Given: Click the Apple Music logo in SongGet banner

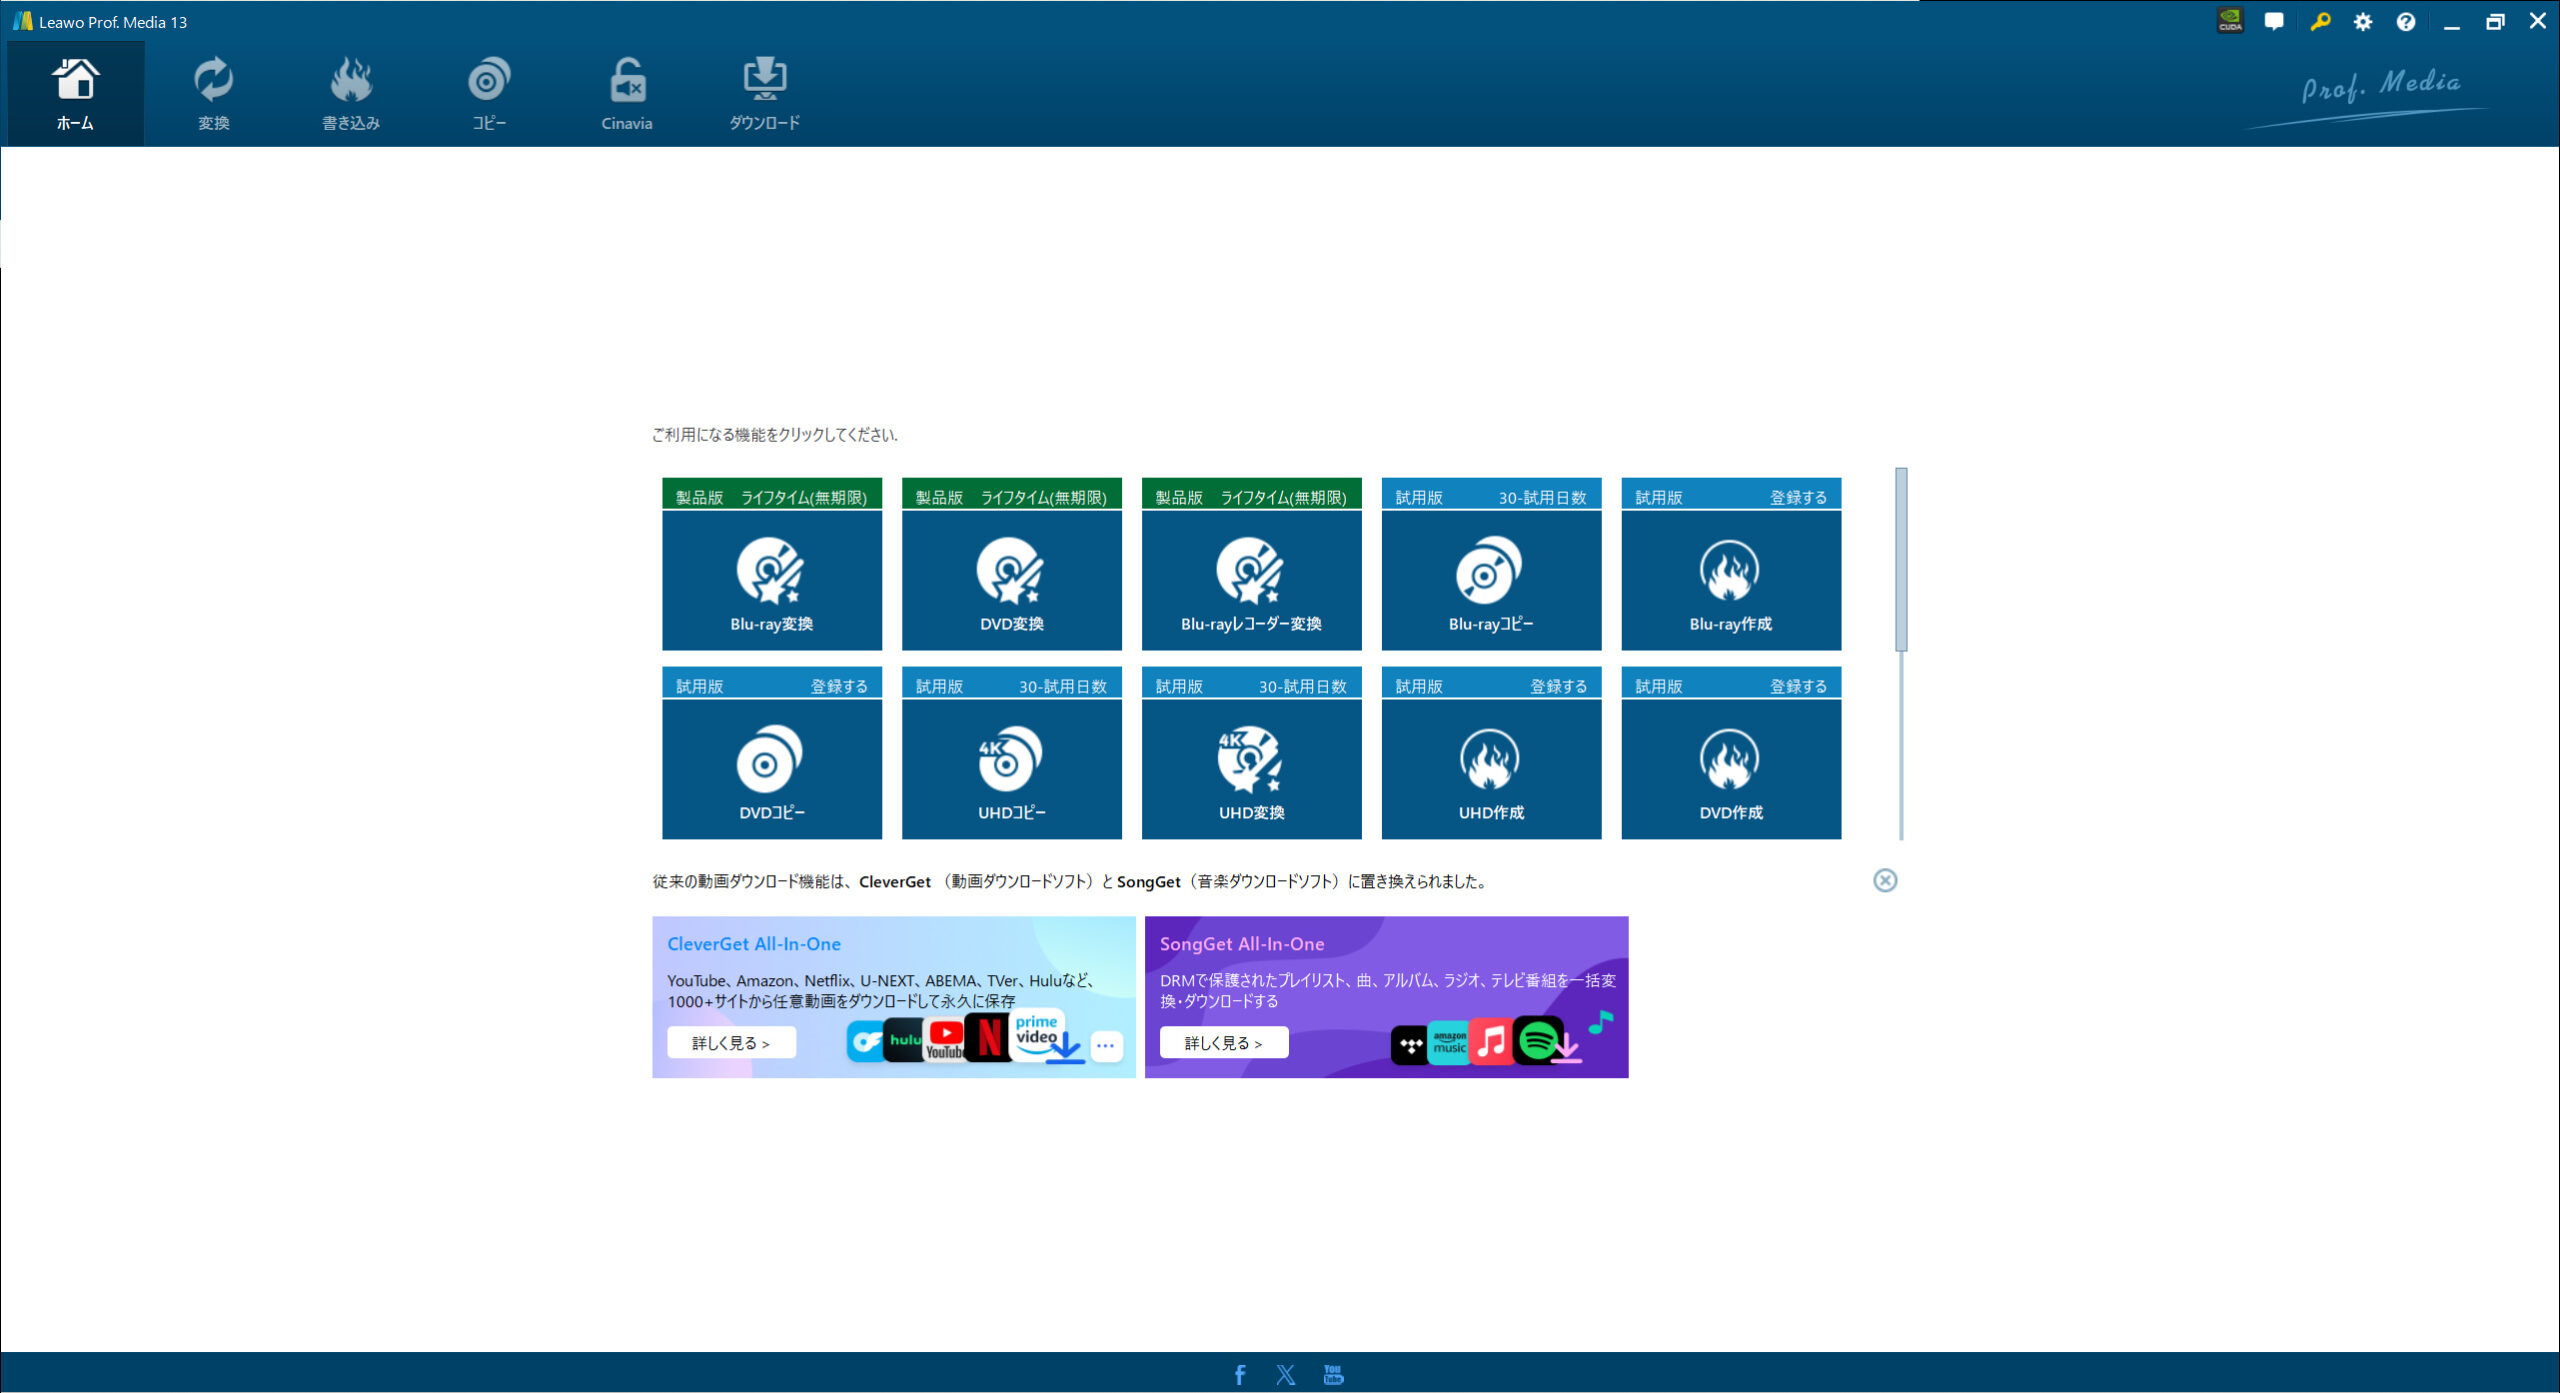Looking at the screenshot, I should 1491,1042.
